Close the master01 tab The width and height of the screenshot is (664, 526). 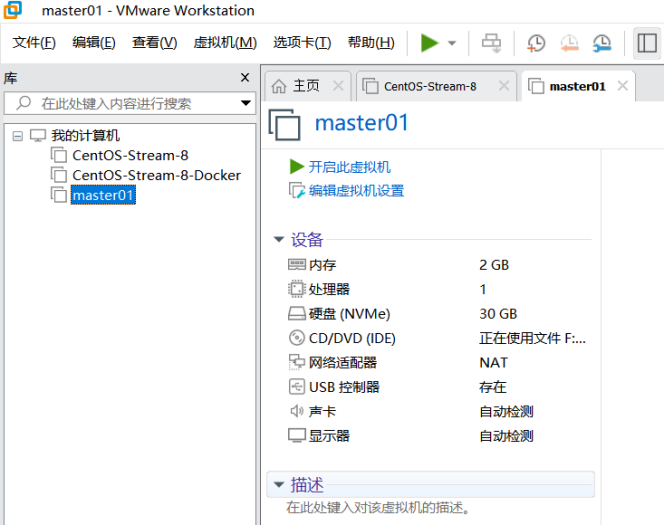pyautogui.click(x=622, y=86)
